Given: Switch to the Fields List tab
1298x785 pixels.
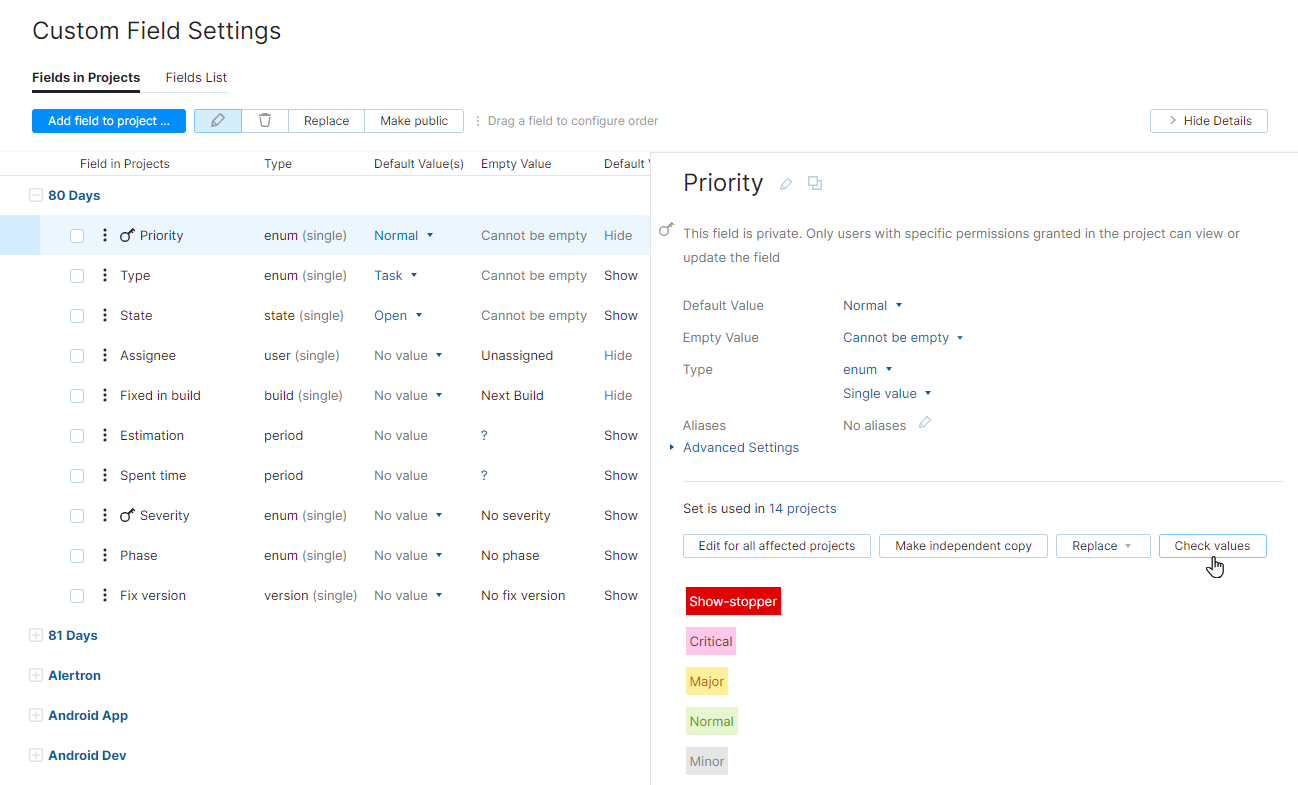Looking at the screenshot, I should tap(195, 77).
